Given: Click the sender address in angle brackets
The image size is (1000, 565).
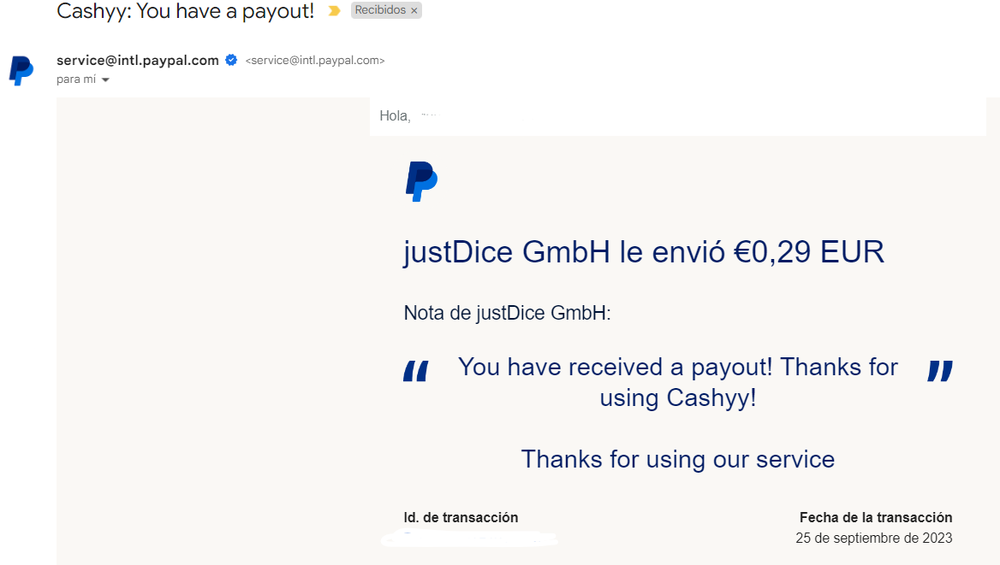Looking at the screenshot, I should 315,60.
